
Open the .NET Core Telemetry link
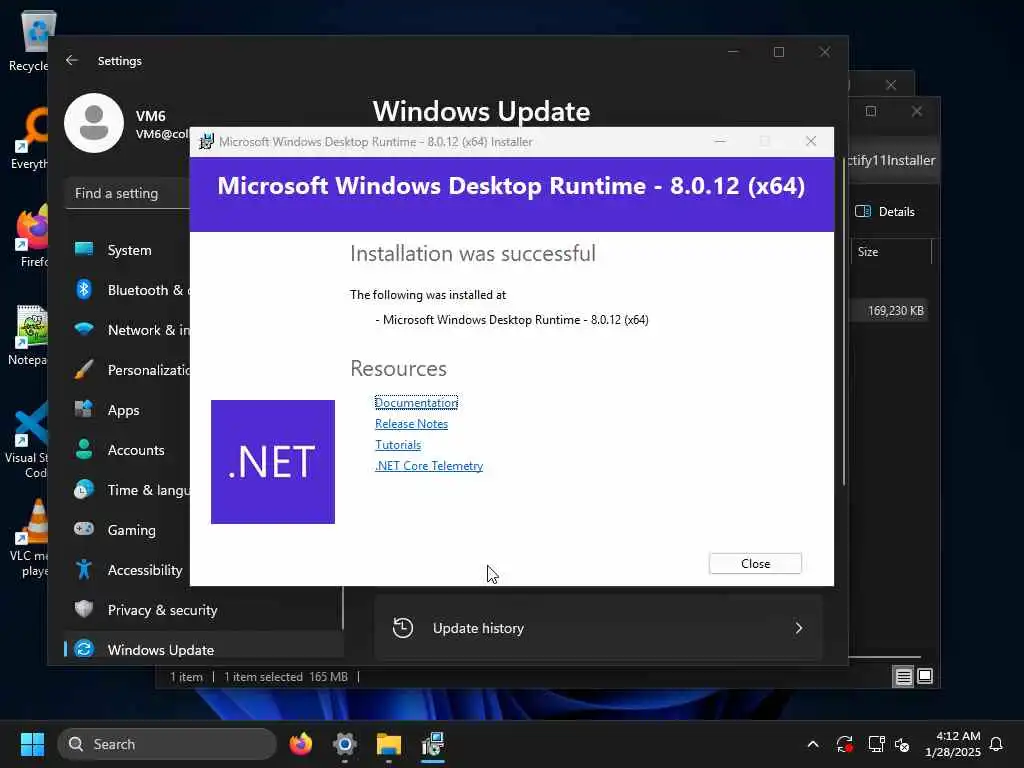(429, 466)
